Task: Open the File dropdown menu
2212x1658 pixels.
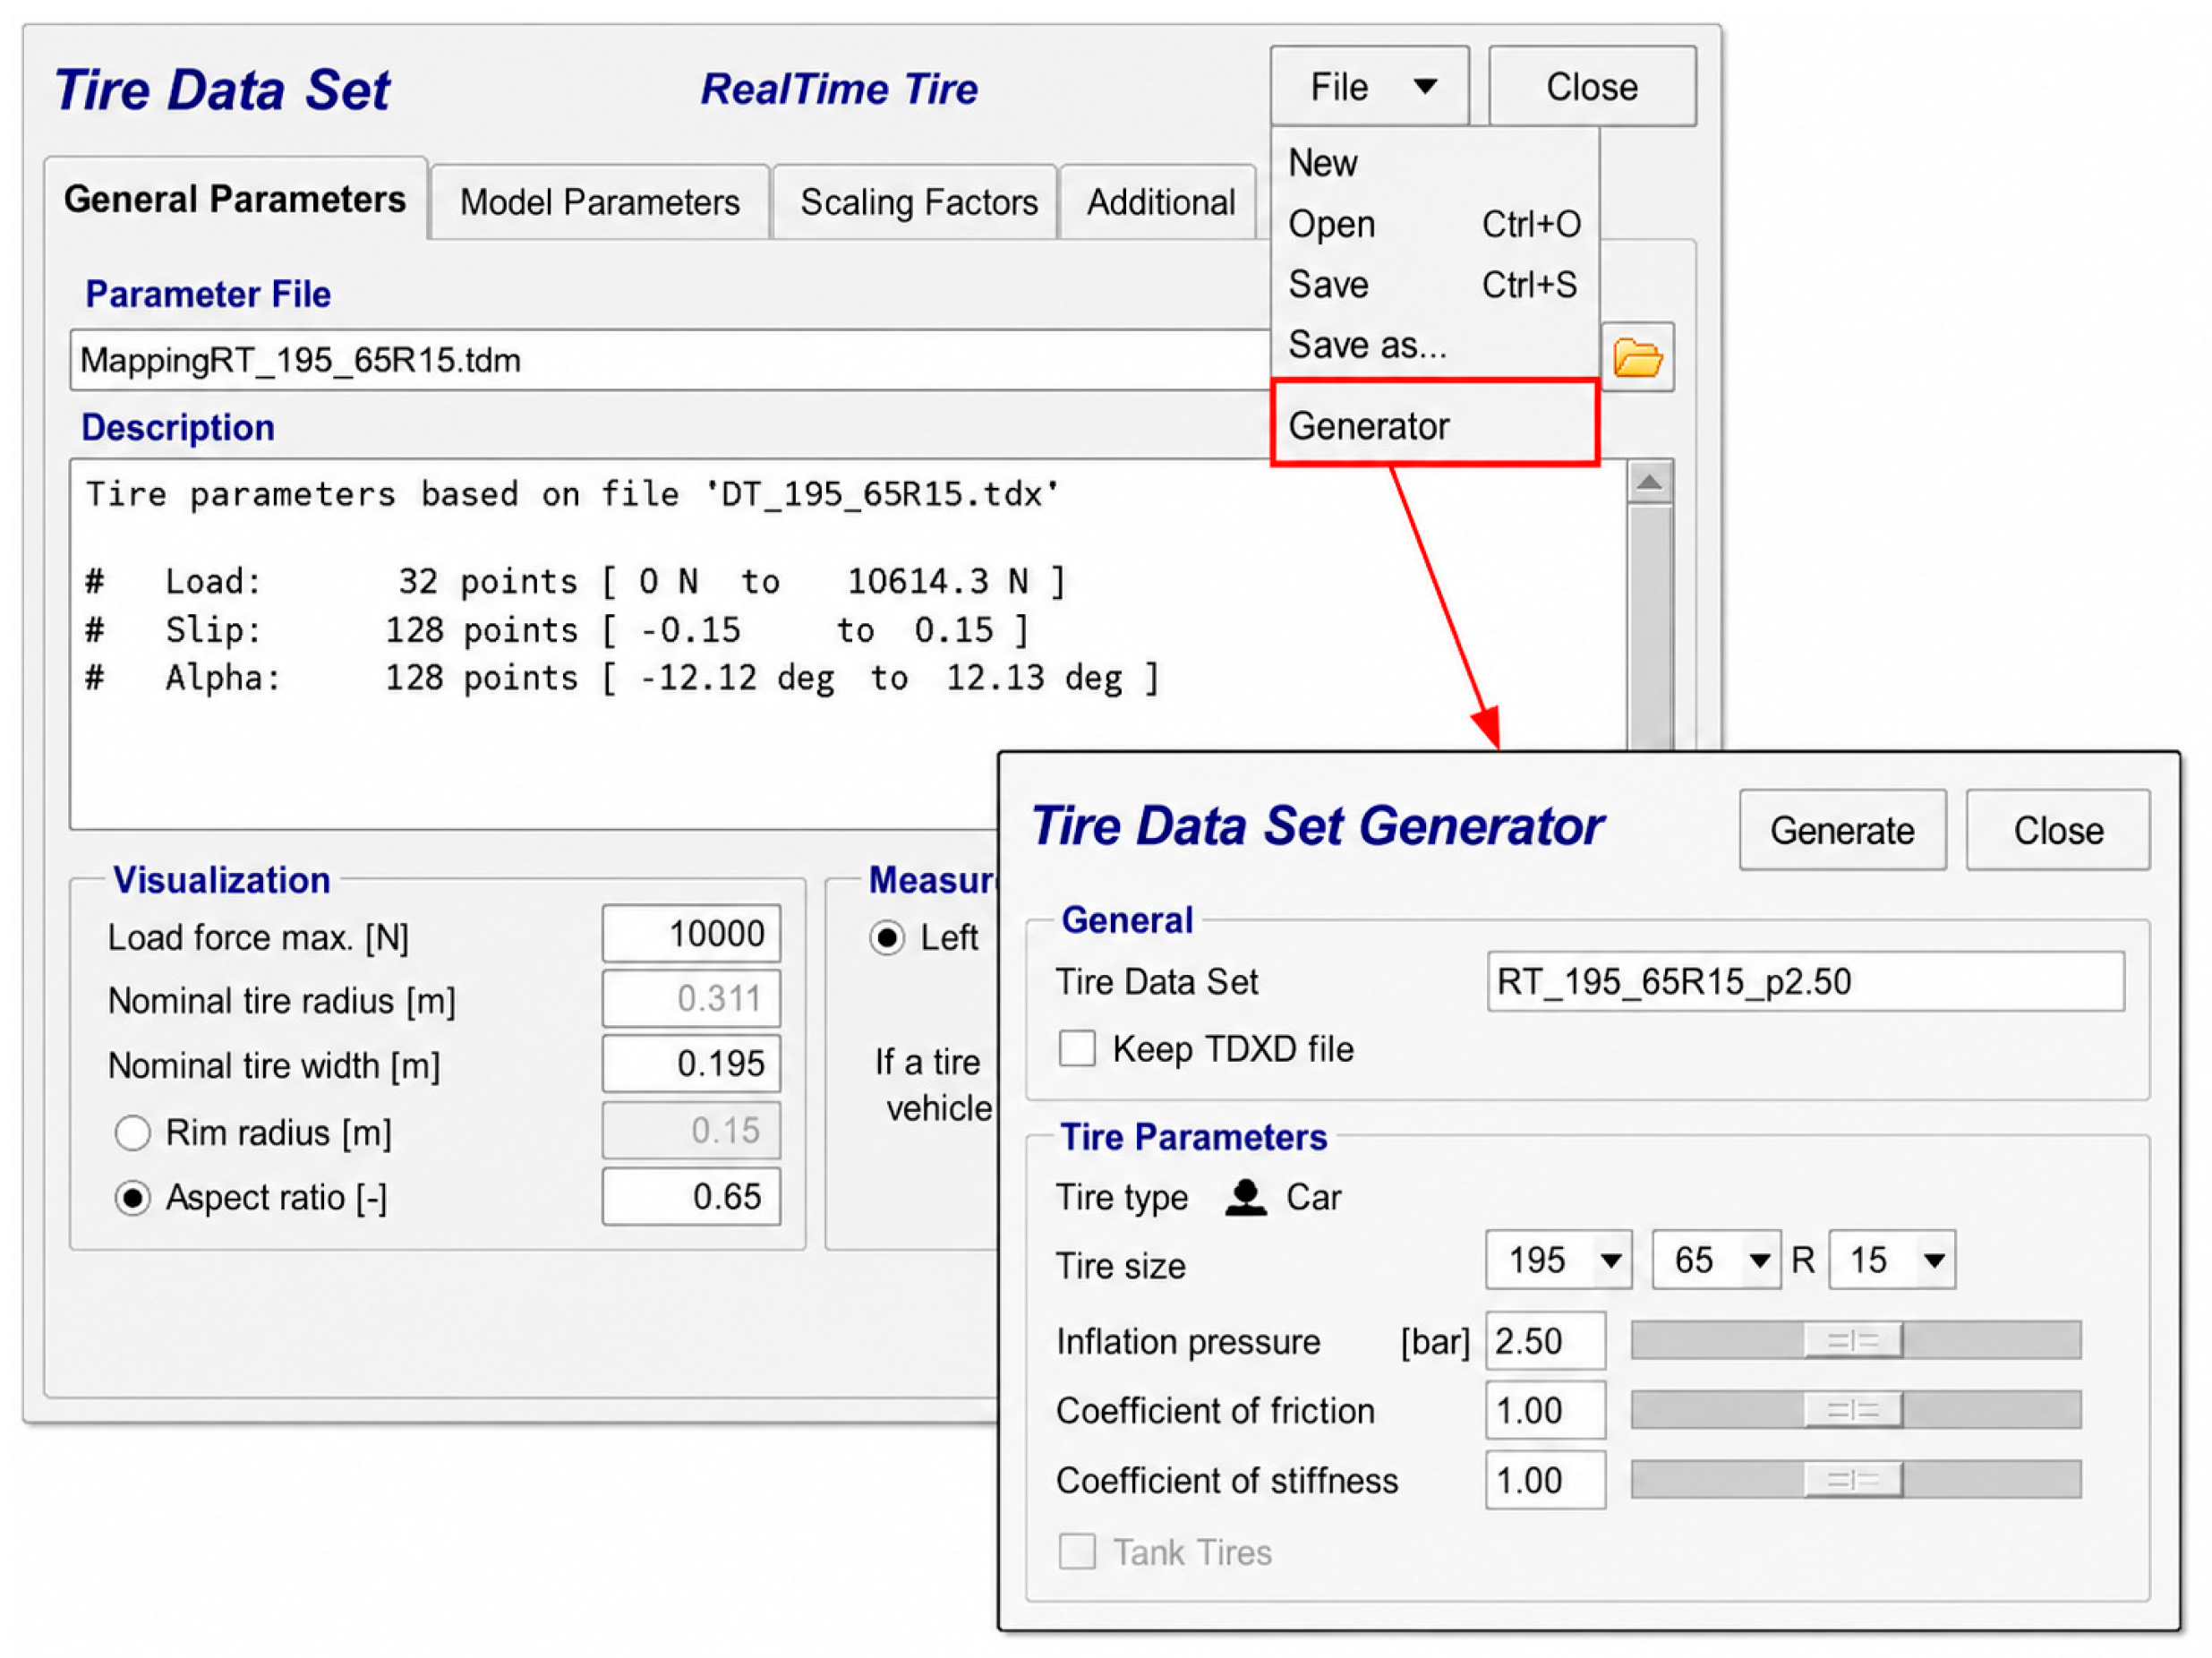Action: coord(1369,86)
